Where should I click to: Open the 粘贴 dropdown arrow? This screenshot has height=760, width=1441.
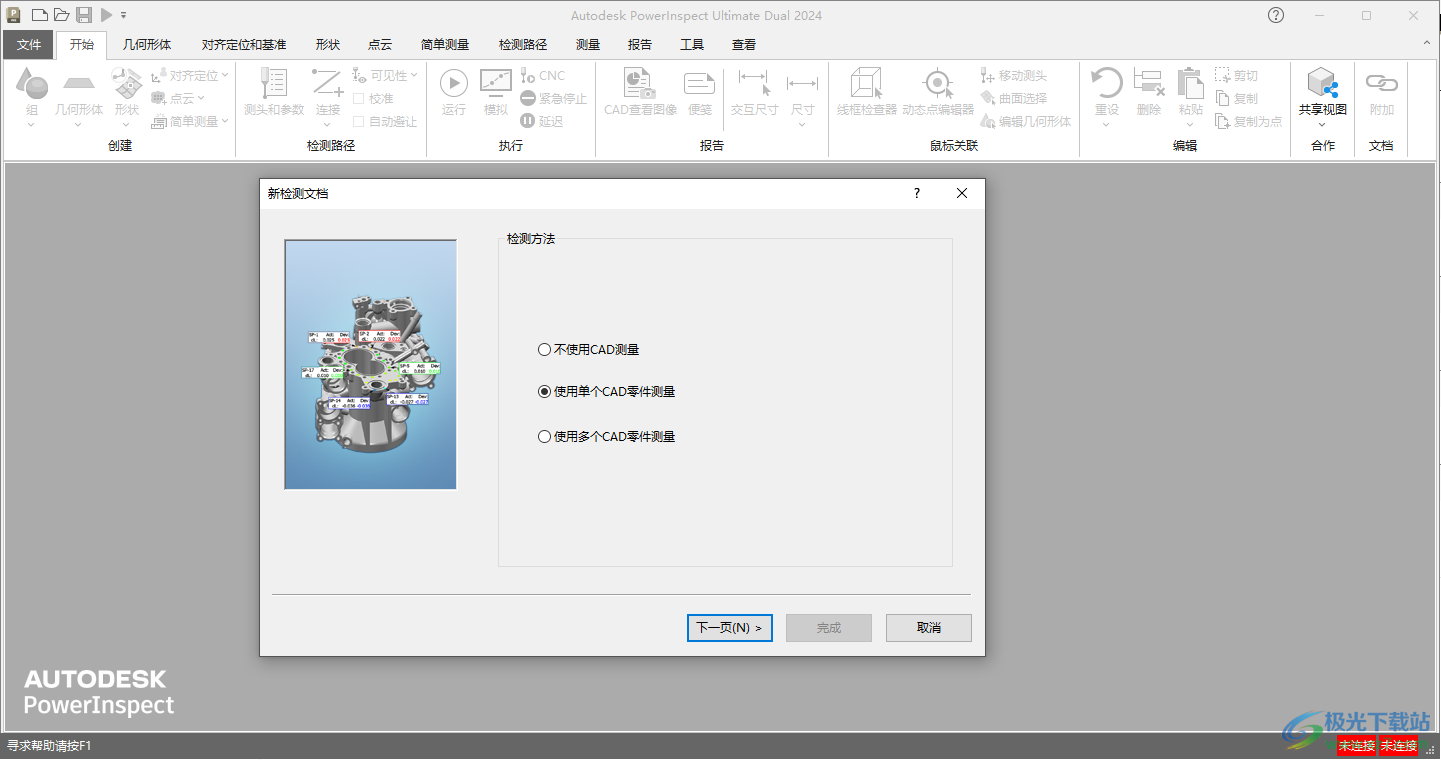click(1190, 126)
